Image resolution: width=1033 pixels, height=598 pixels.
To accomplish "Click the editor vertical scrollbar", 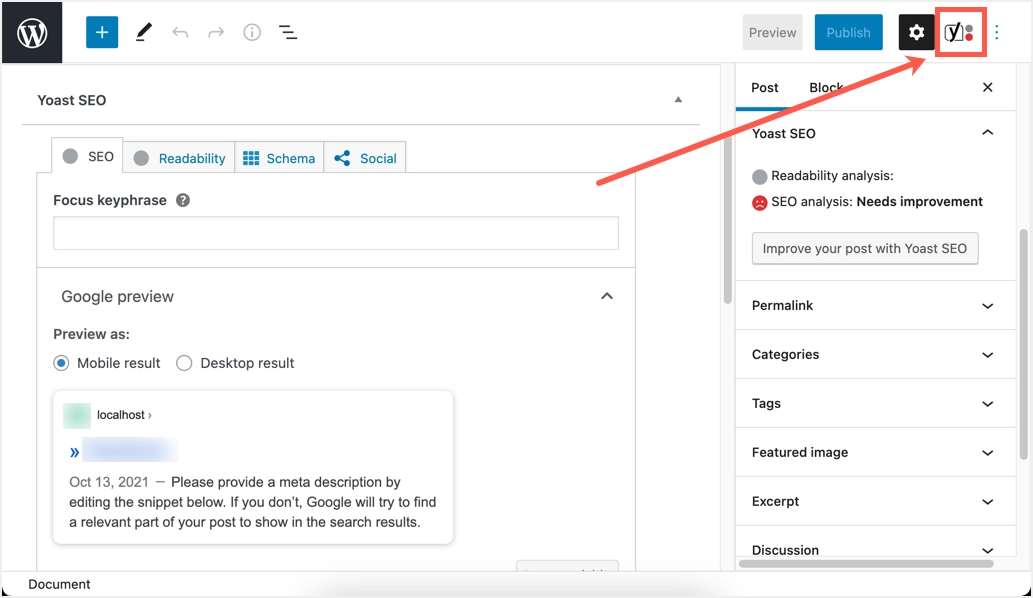I will [727, 221].
